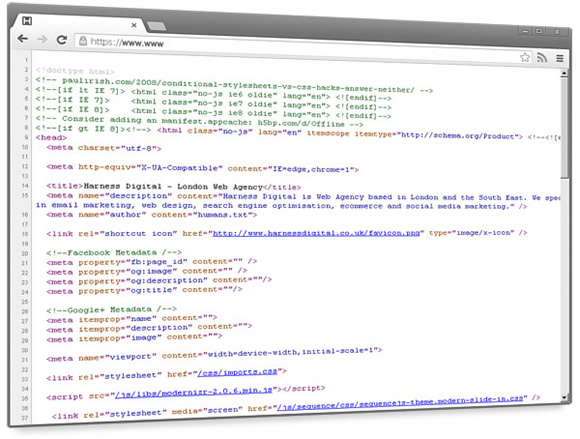Click the '<!--Google+ Metadata /-->' comment
Screen dimensions: 580x439
[111, 310]
